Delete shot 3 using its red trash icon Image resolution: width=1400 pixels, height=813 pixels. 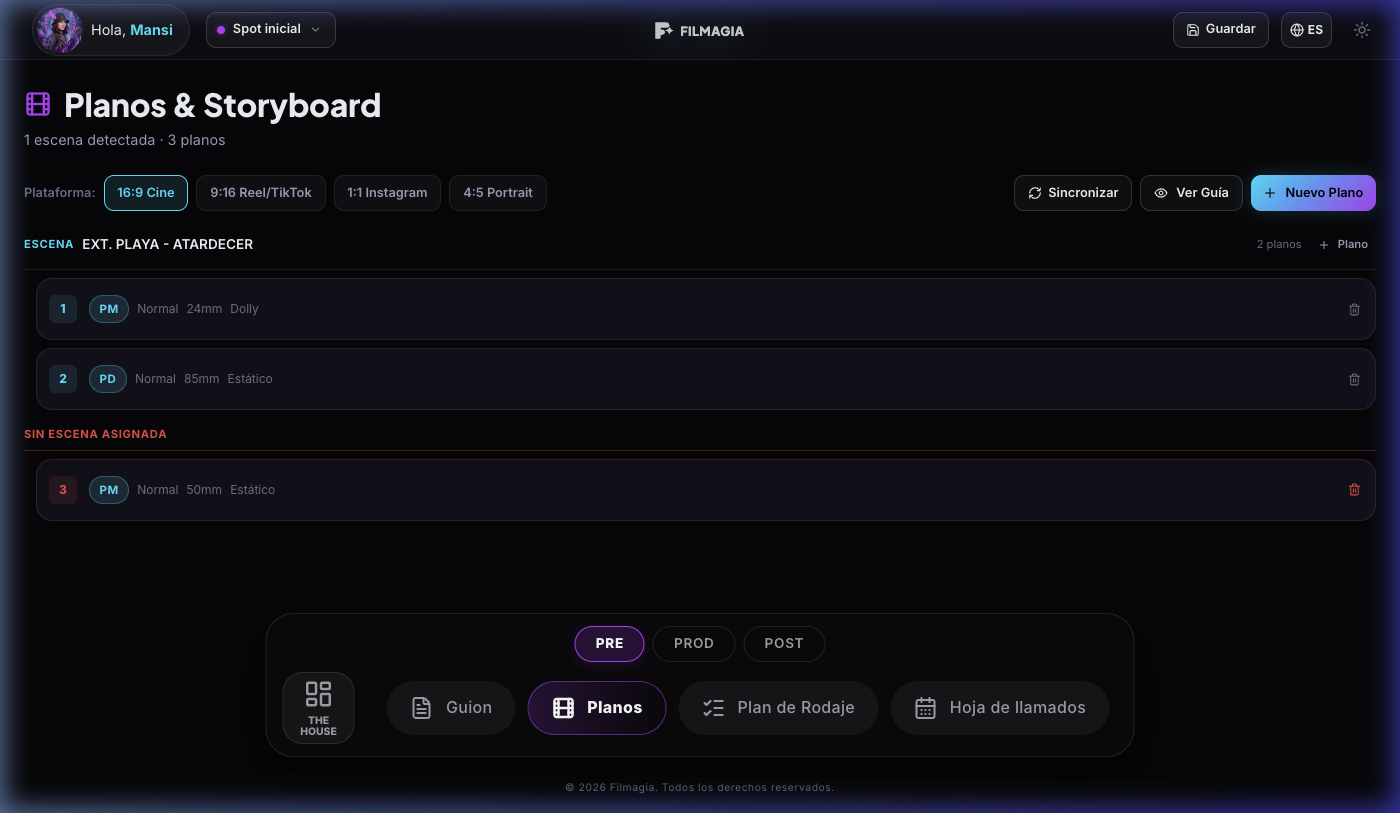(x=1354, y=489)
